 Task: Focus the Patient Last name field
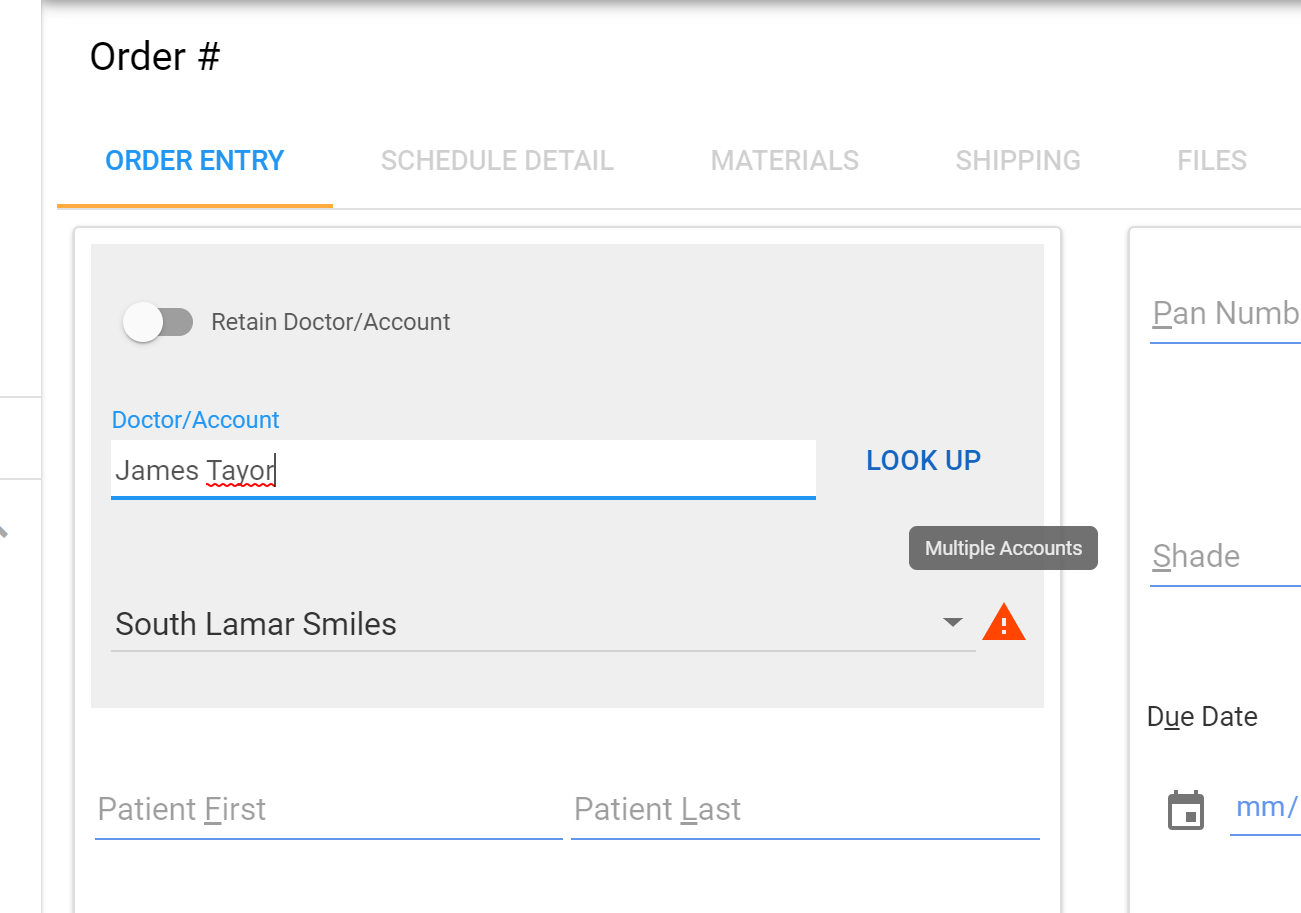coord(804,809)
